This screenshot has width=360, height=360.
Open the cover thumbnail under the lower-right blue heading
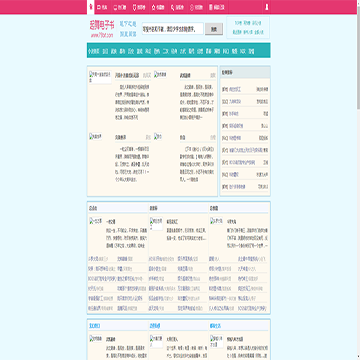[216, 341]
